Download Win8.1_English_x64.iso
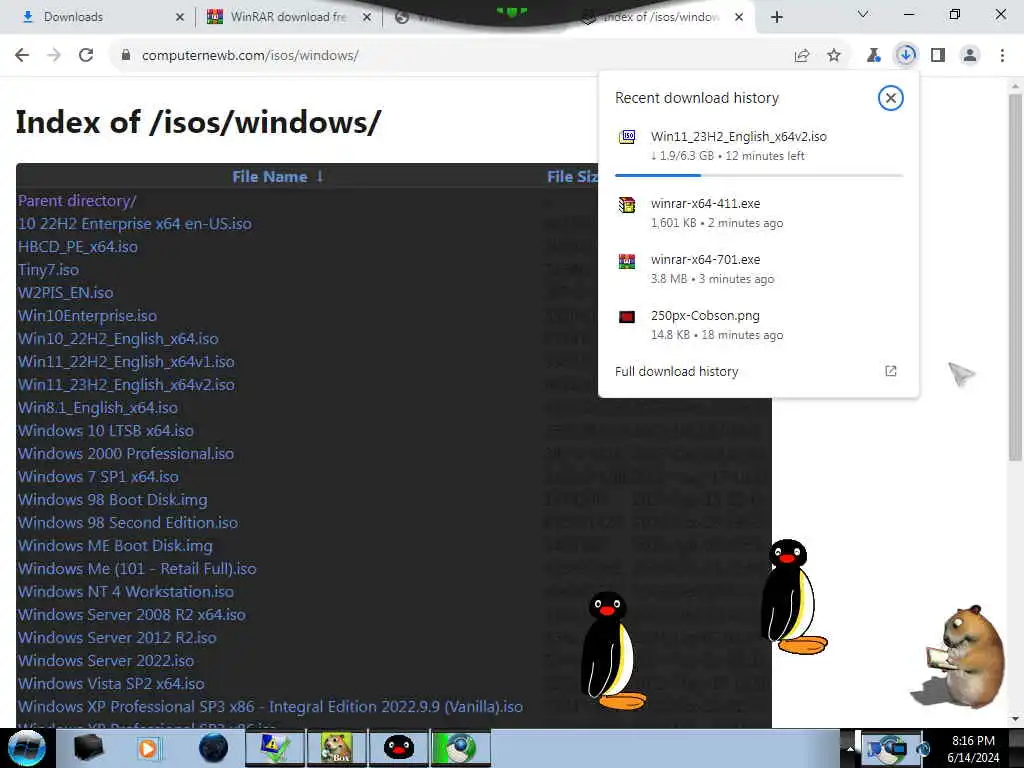Image resolution: width=1024 pixels, height=768 pixels. (98, 408)
